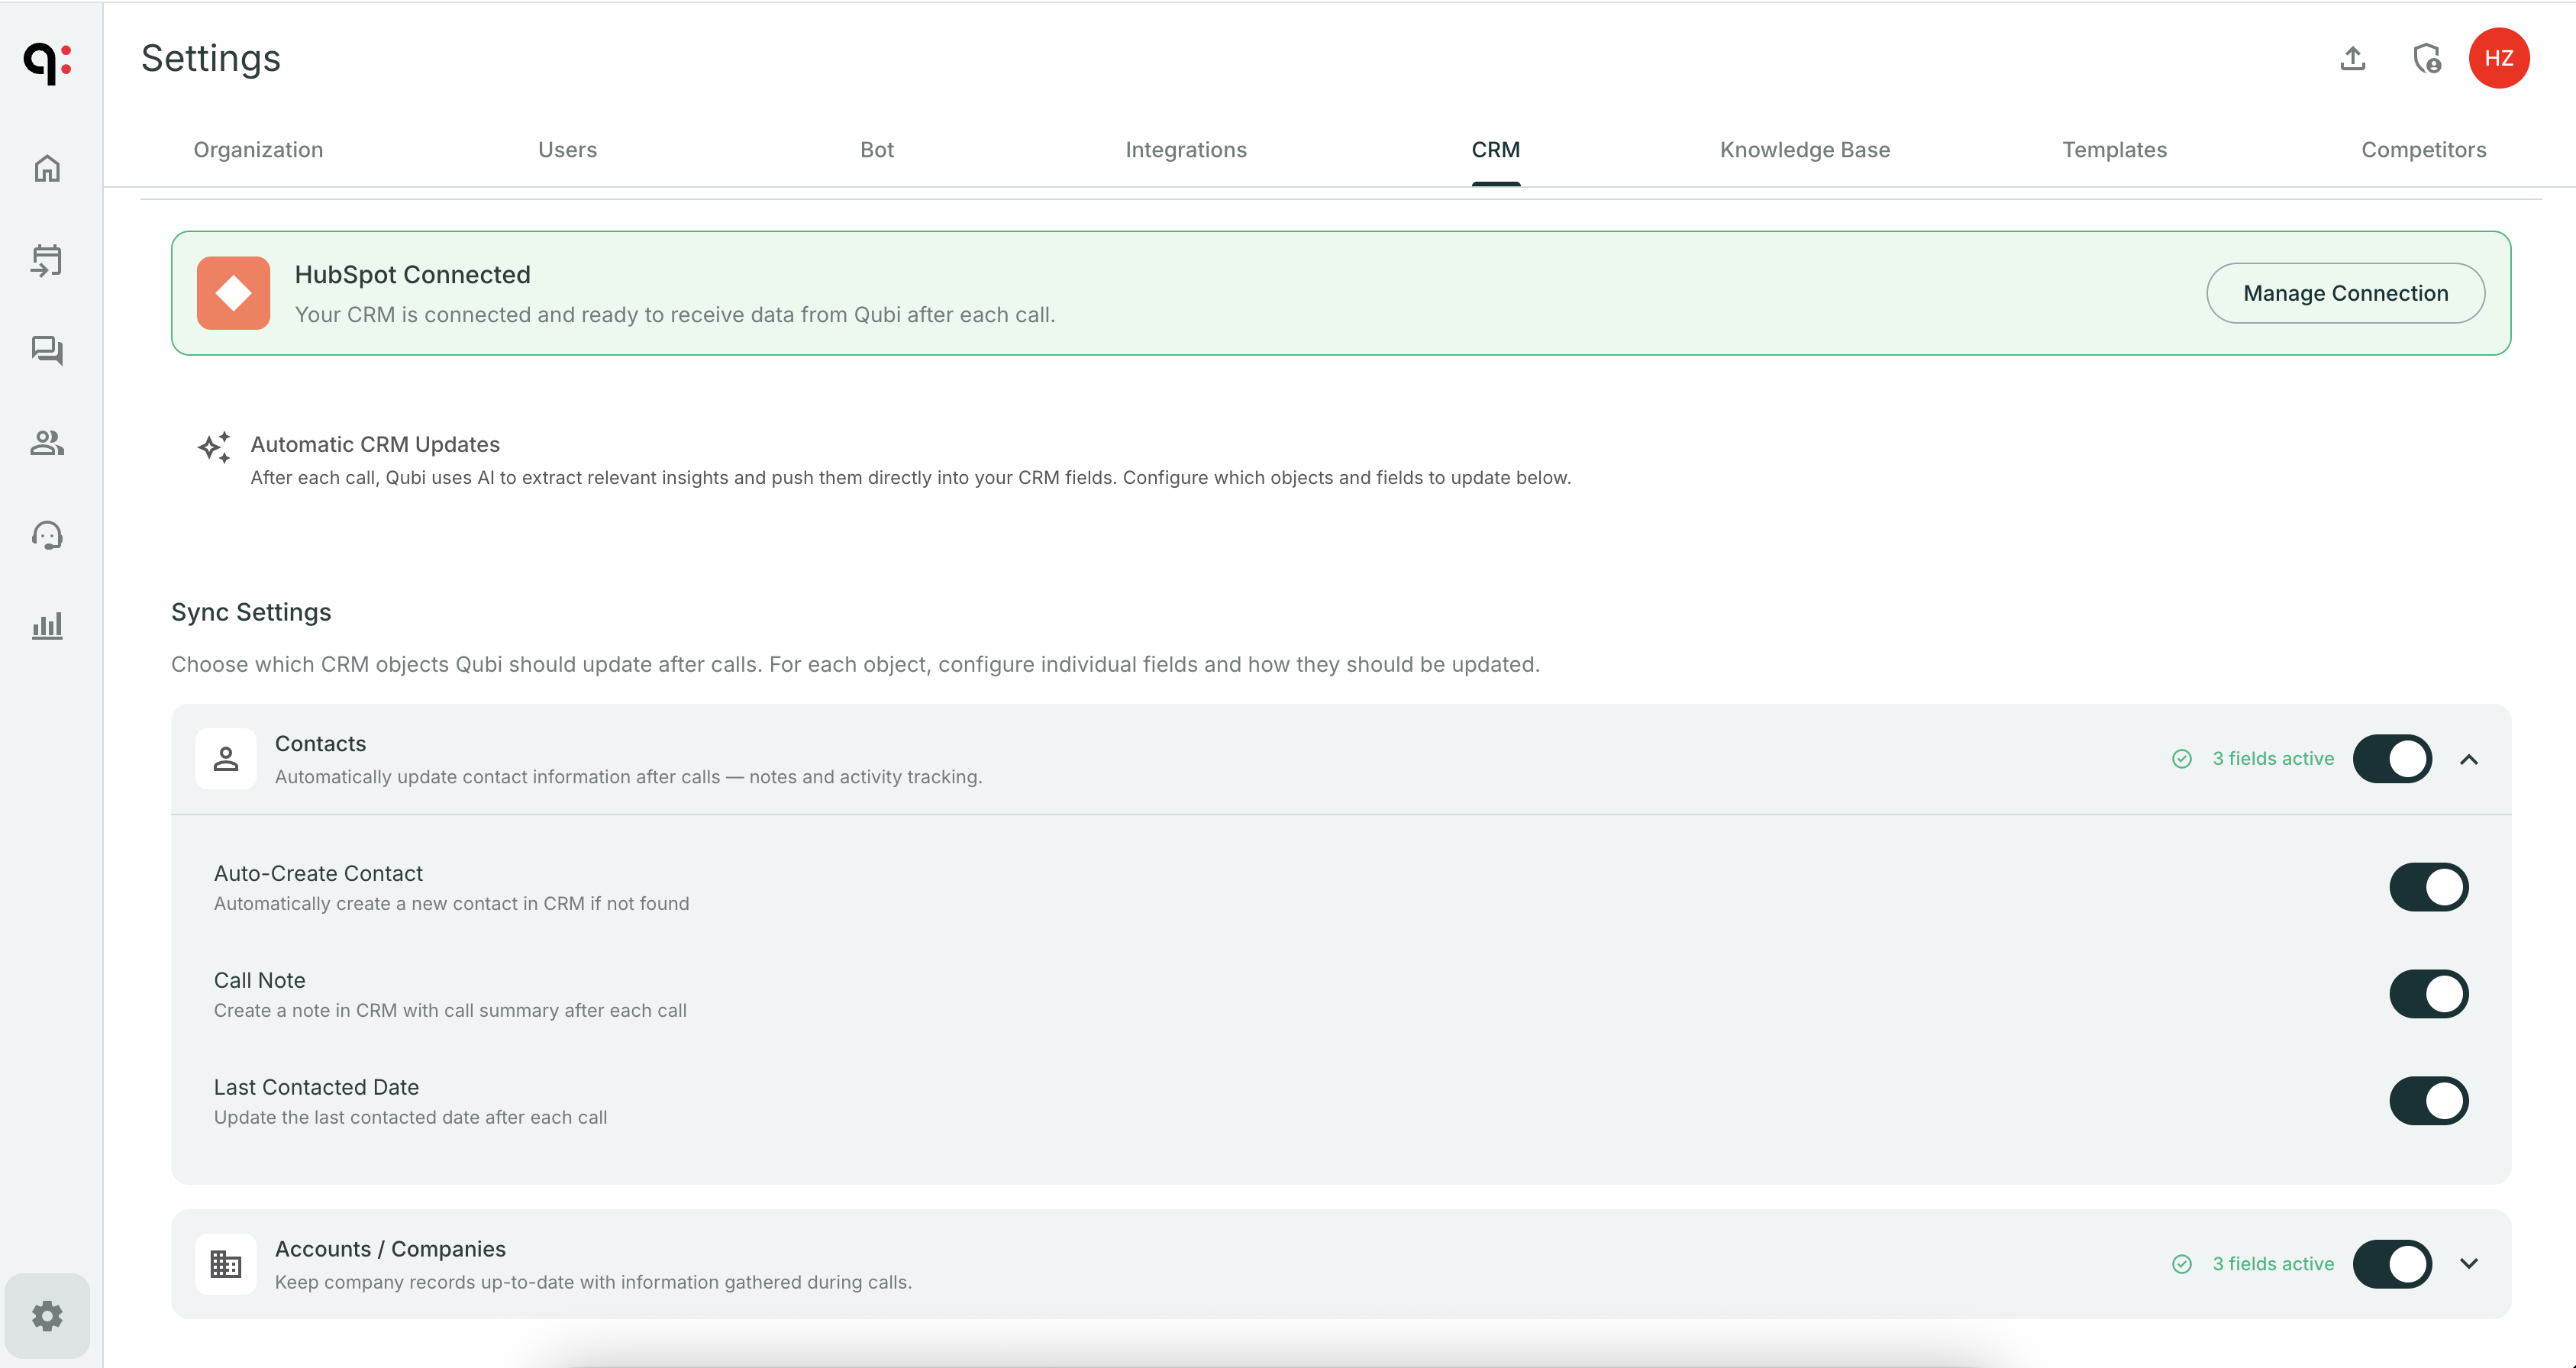Viewport: 2576px width, 1368px height.
Task: Select the analytics bar chart icon
Action: click(x=47, y=625)
